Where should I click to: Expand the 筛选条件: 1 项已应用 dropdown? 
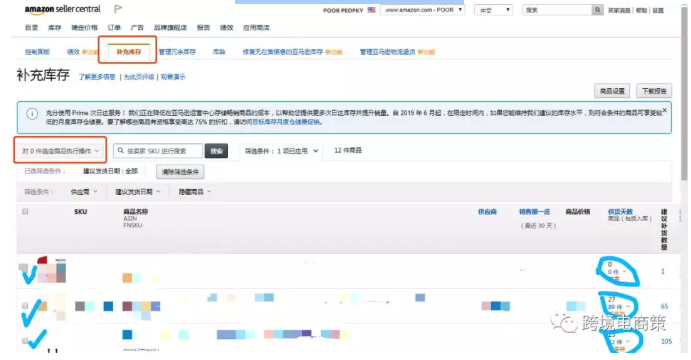coord(281,151)
